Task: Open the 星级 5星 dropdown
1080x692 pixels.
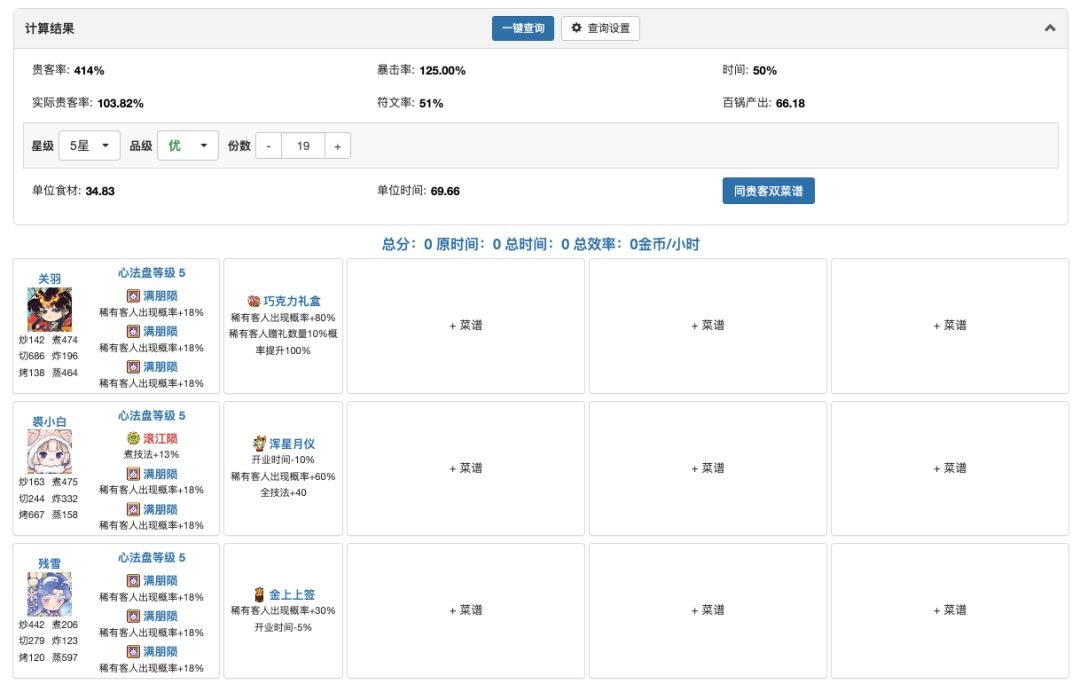Action: pos(90,146)
